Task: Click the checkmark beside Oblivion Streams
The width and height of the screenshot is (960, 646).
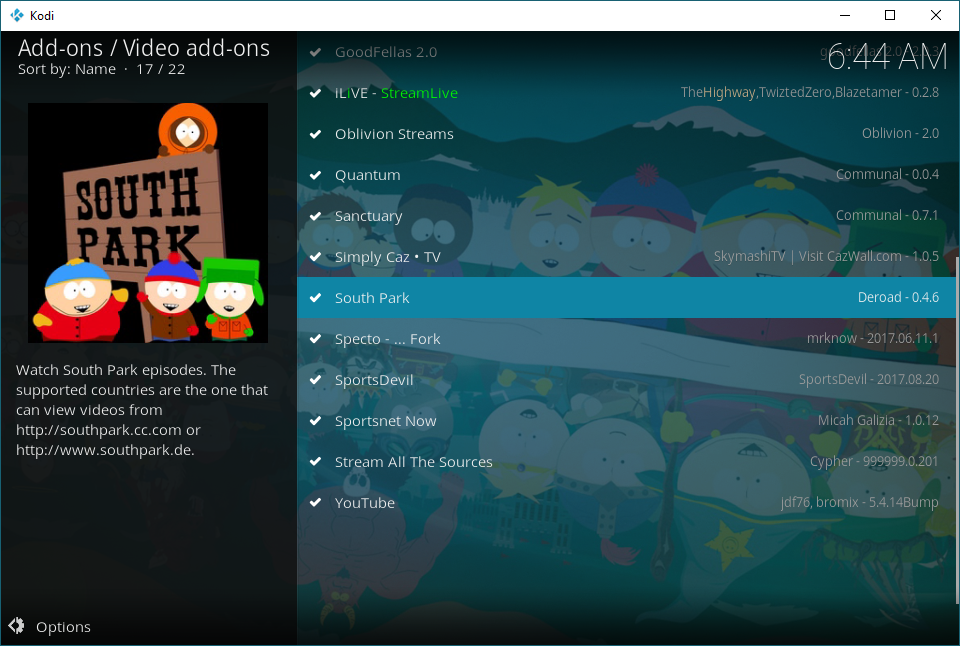Action: [315, 134]
